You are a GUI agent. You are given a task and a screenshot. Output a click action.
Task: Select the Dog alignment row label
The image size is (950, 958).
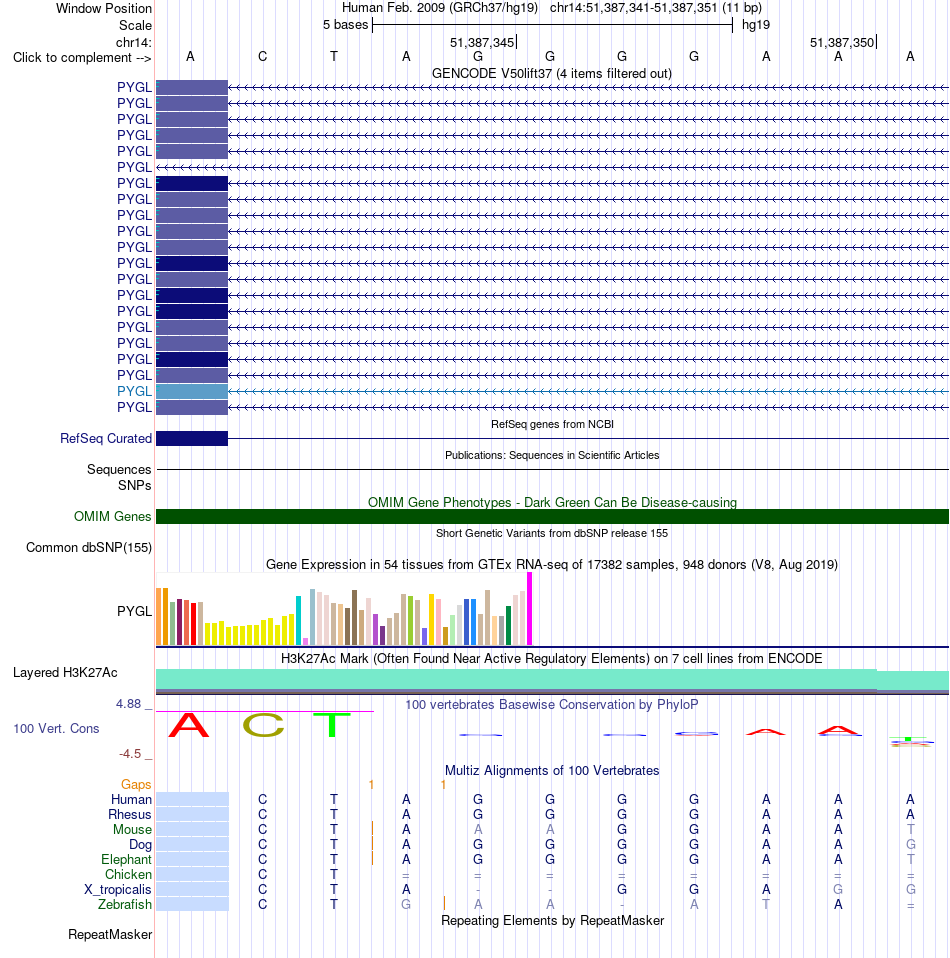click(x=141, y=844)
